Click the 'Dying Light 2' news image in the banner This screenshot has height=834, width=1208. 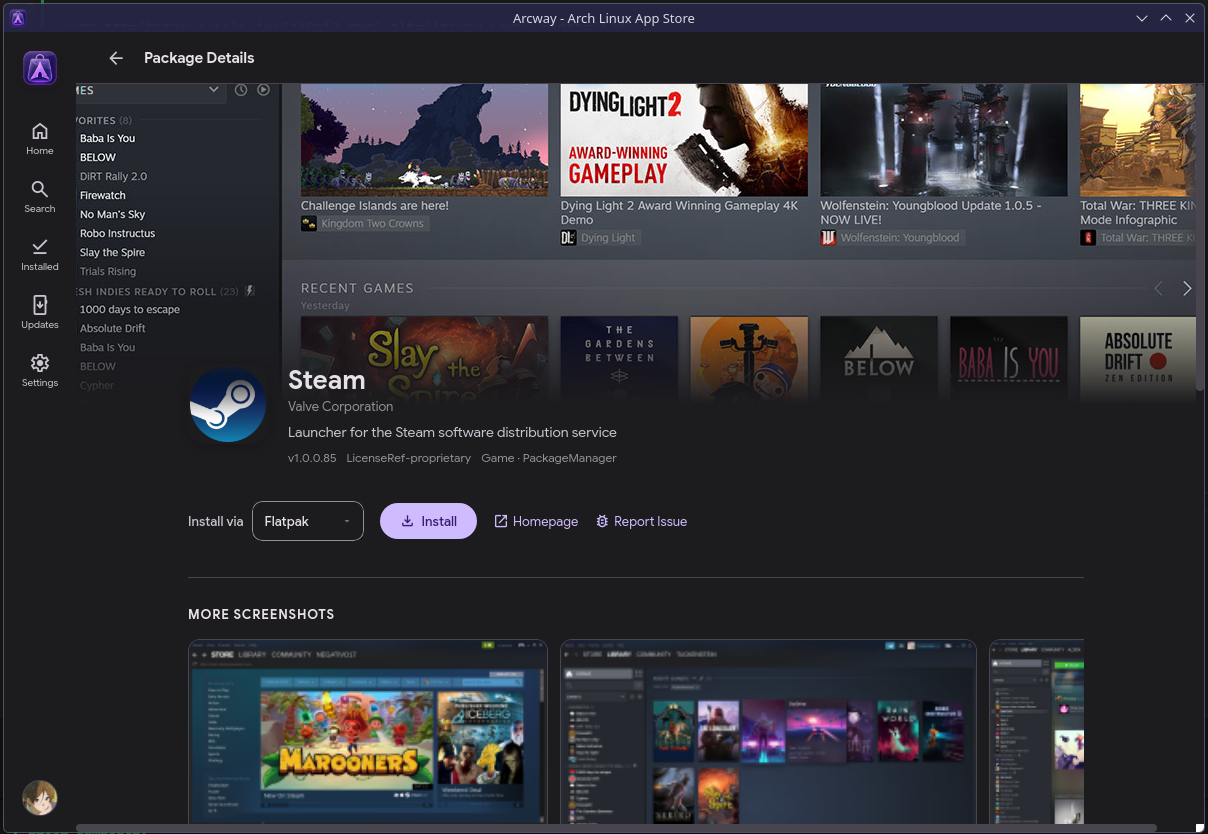click(684, 140)
